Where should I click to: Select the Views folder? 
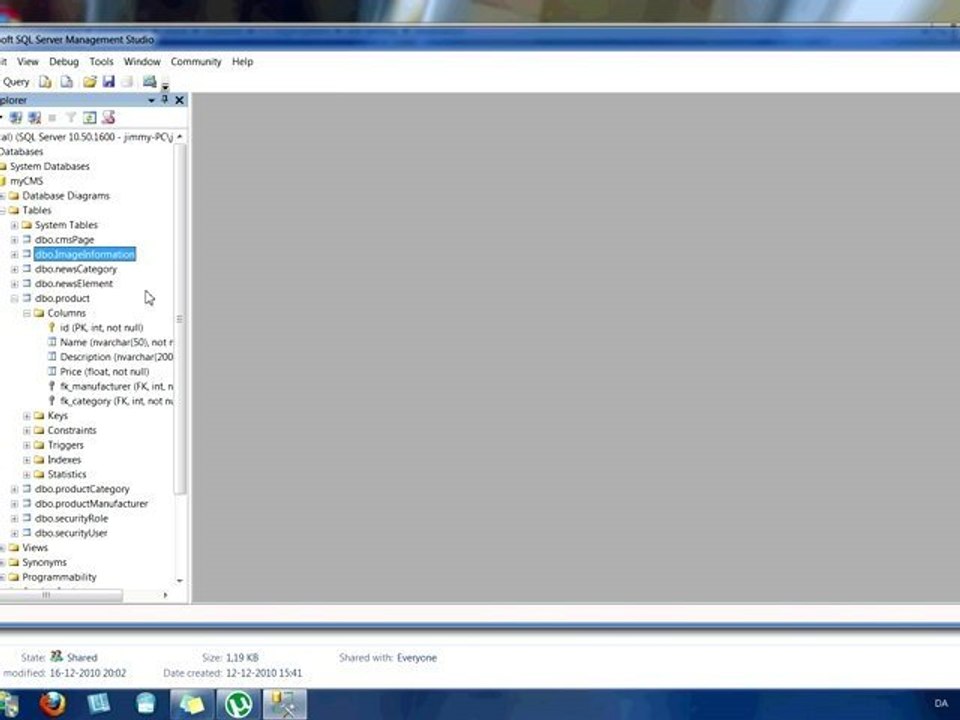pyautogui.click(x=34, y=548)
